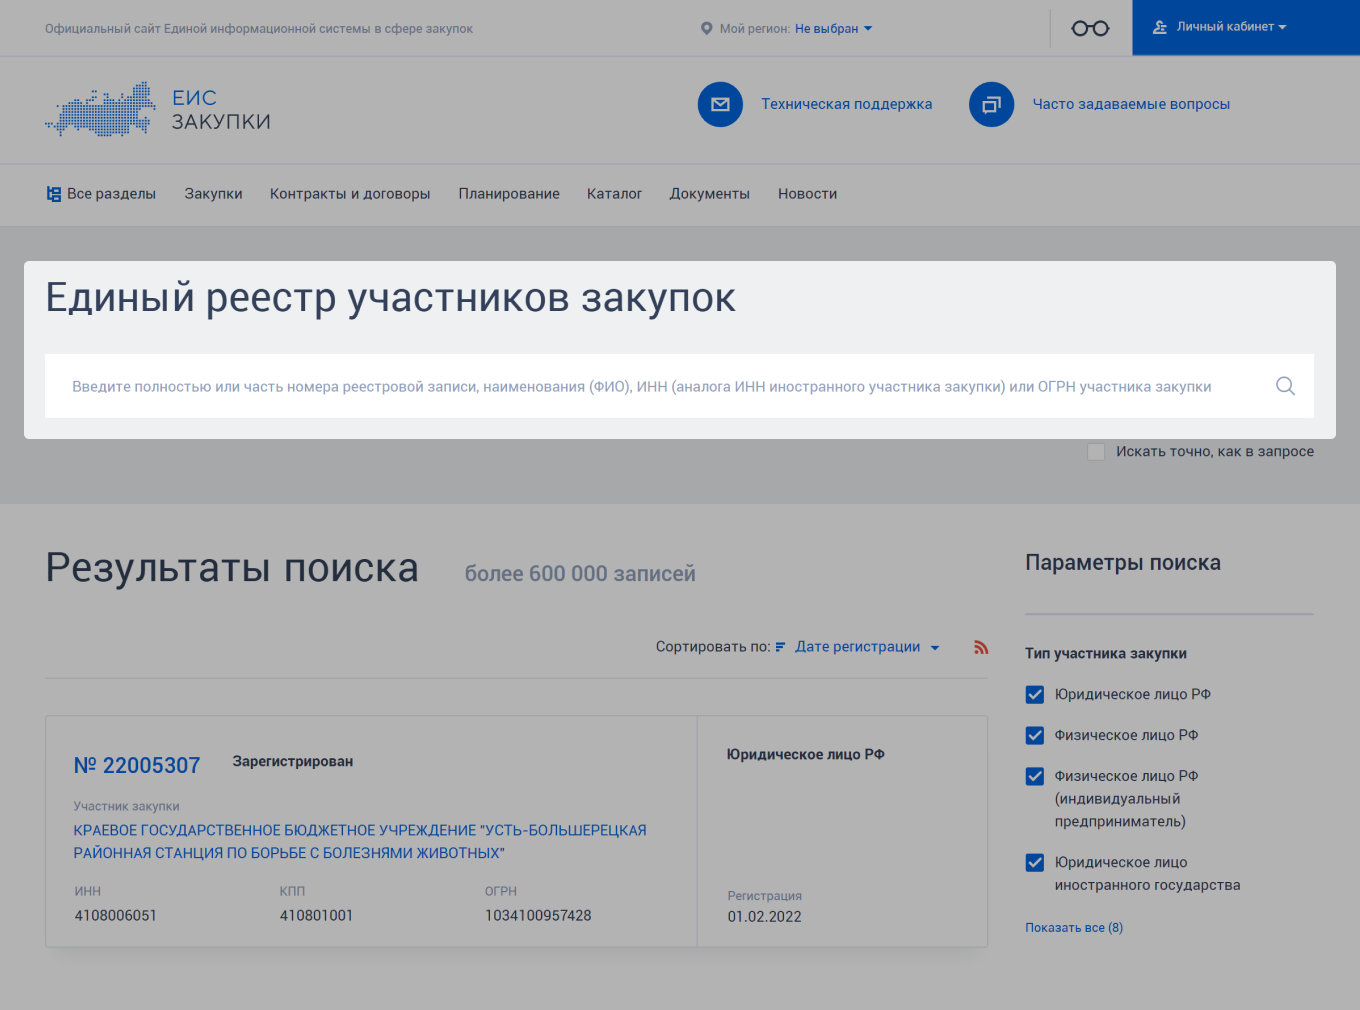The width and height of the screenshot is (1360, 1010).
Task: Click the RSS feed icon
Action: click(981, 647)
